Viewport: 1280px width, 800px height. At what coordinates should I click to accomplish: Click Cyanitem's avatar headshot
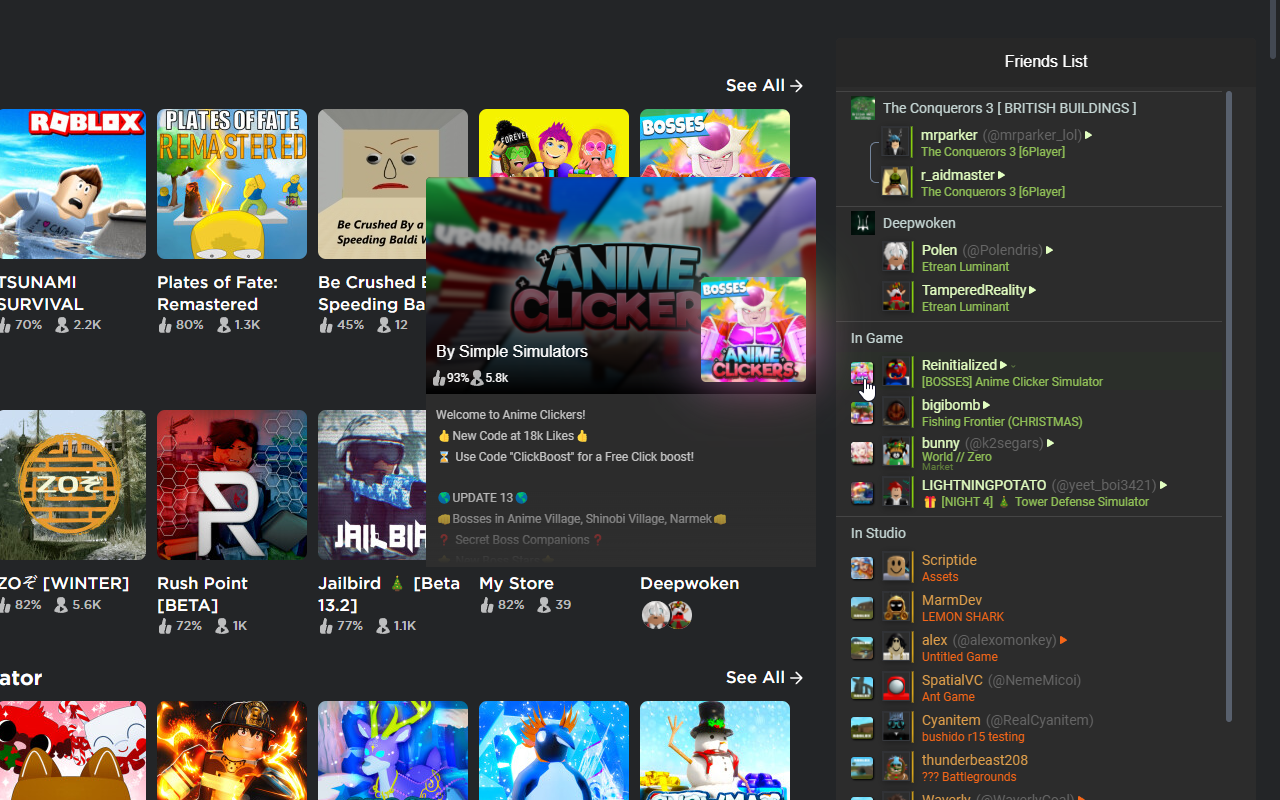(896, 727)
